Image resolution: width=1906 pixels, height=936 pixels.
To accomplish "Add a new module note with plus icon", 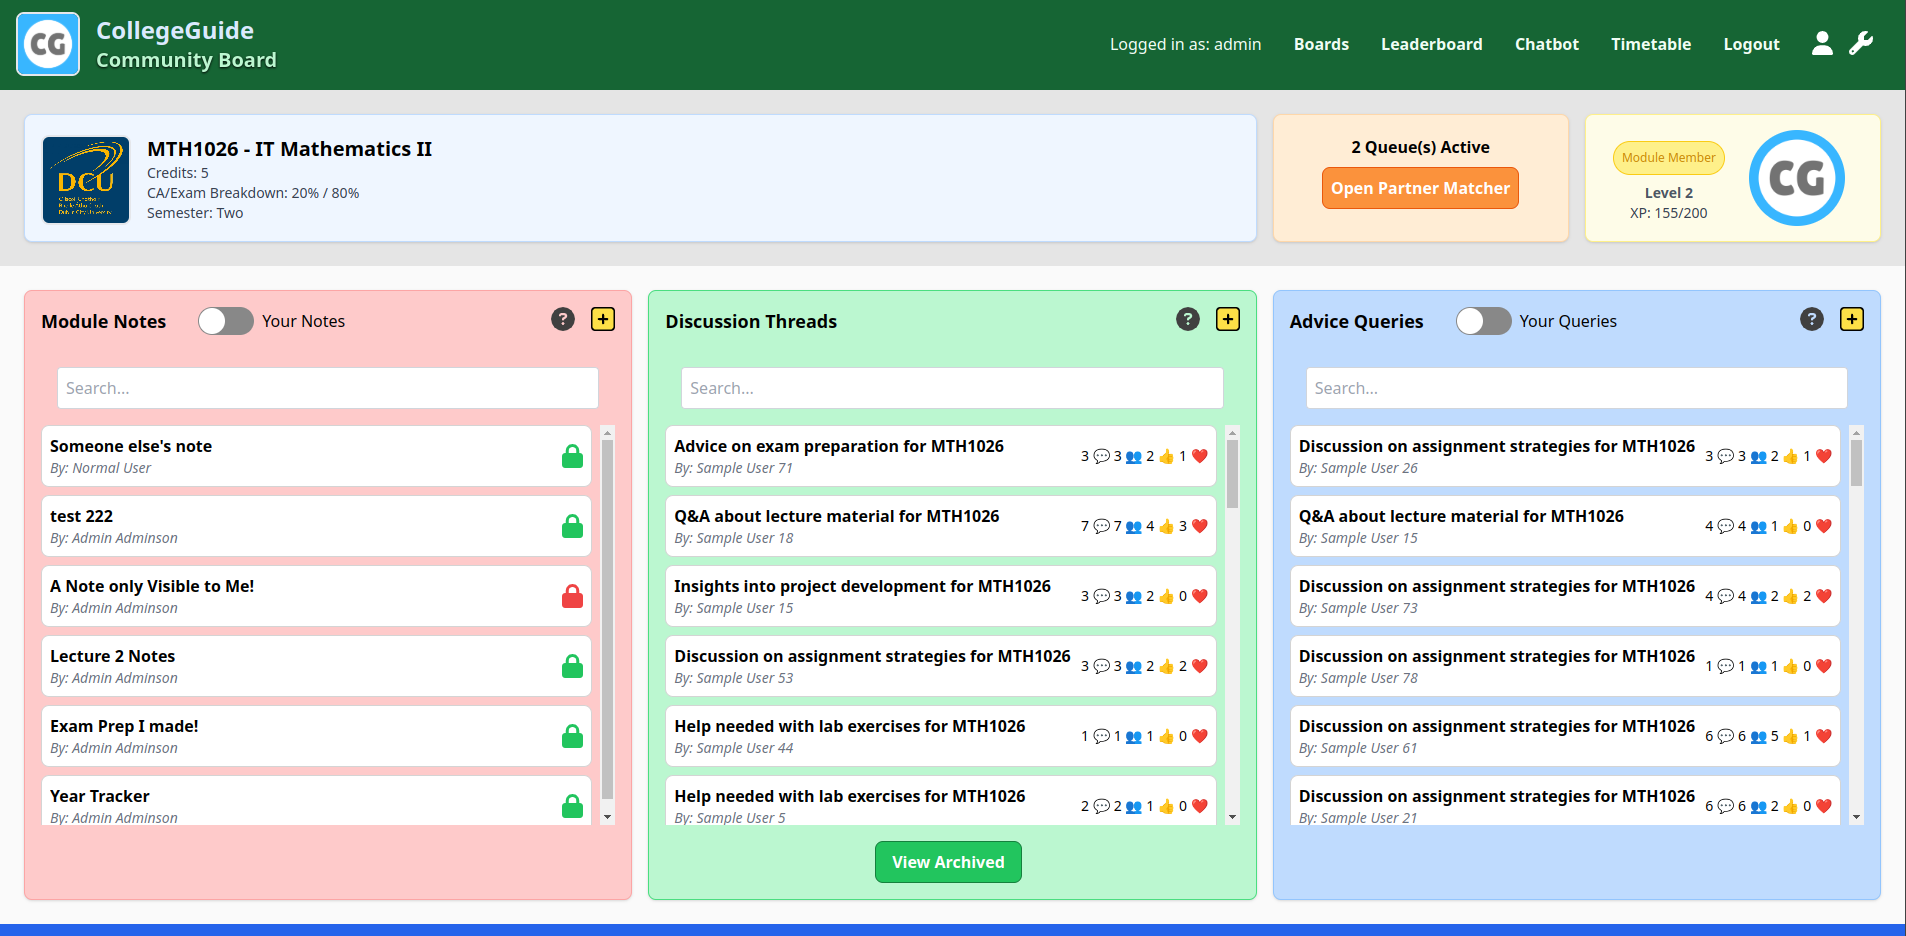I will point(603,319).
